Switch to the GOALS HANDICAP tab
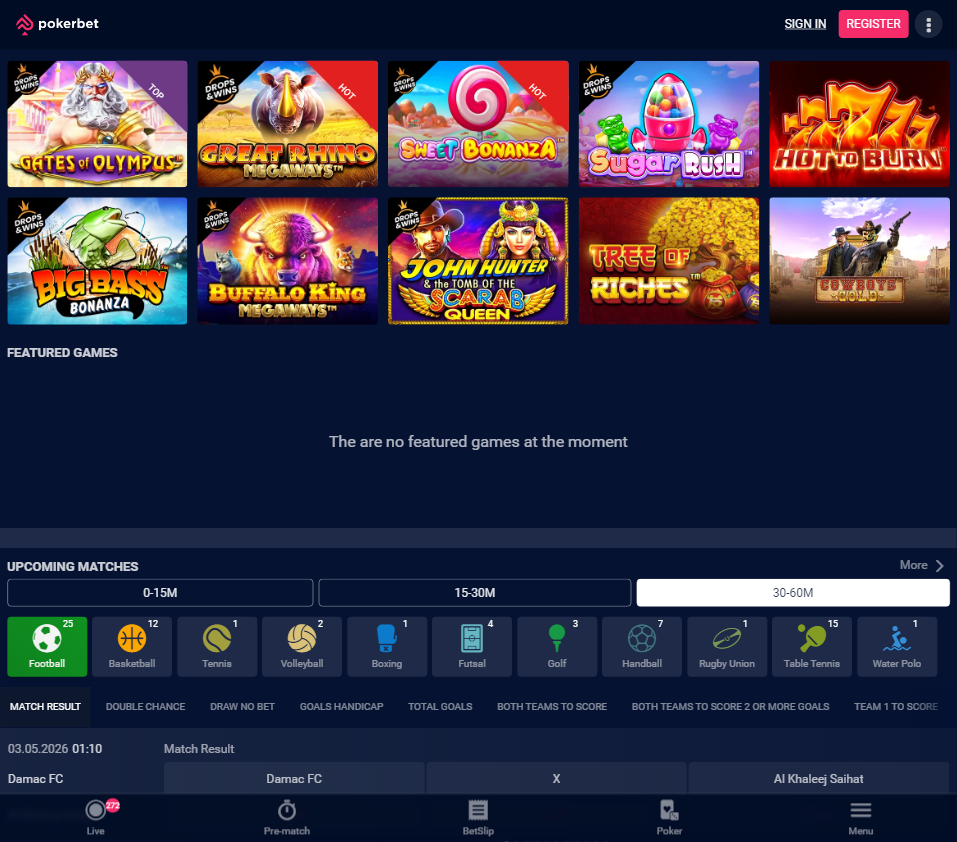The image size is (957, 842). [x=341, y=707]
